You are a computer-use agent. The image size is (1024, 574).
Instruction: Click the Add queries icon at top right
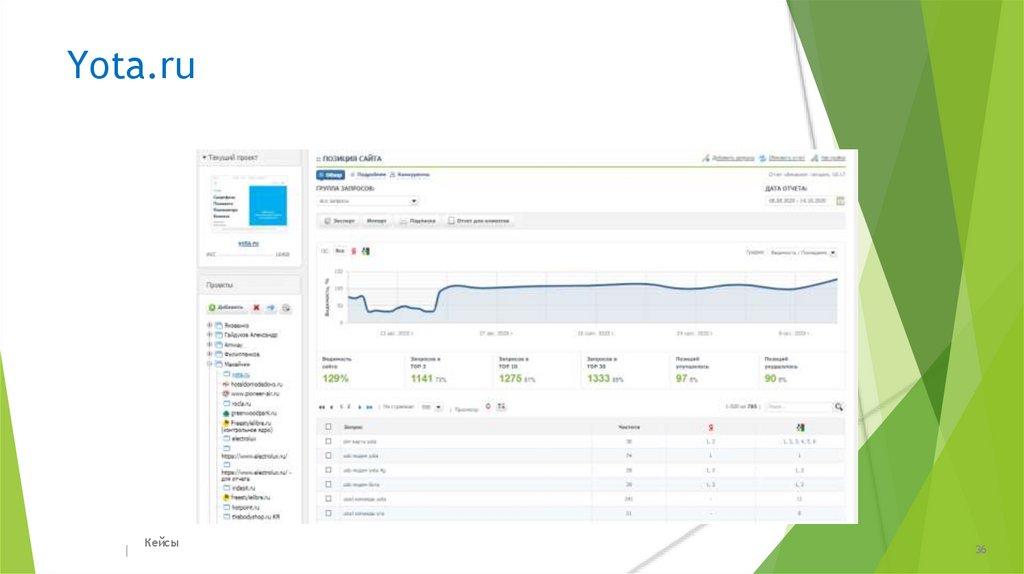(705, 158)
